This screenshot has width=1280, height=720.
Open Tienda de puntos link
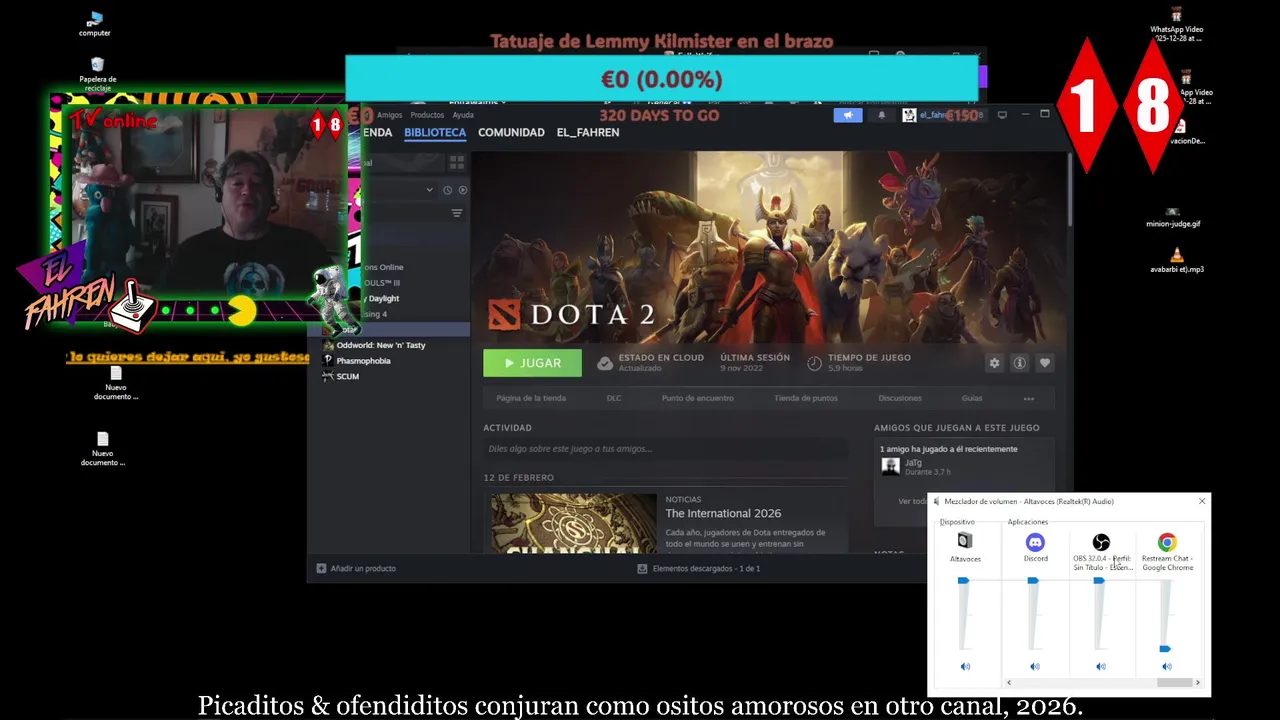click(806, 398)
